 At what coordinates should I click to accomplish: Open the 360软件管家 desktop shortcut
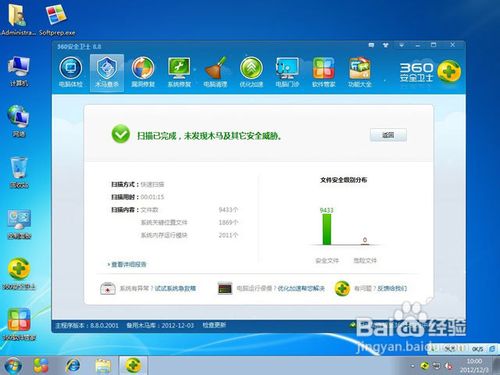coord(19,324)
